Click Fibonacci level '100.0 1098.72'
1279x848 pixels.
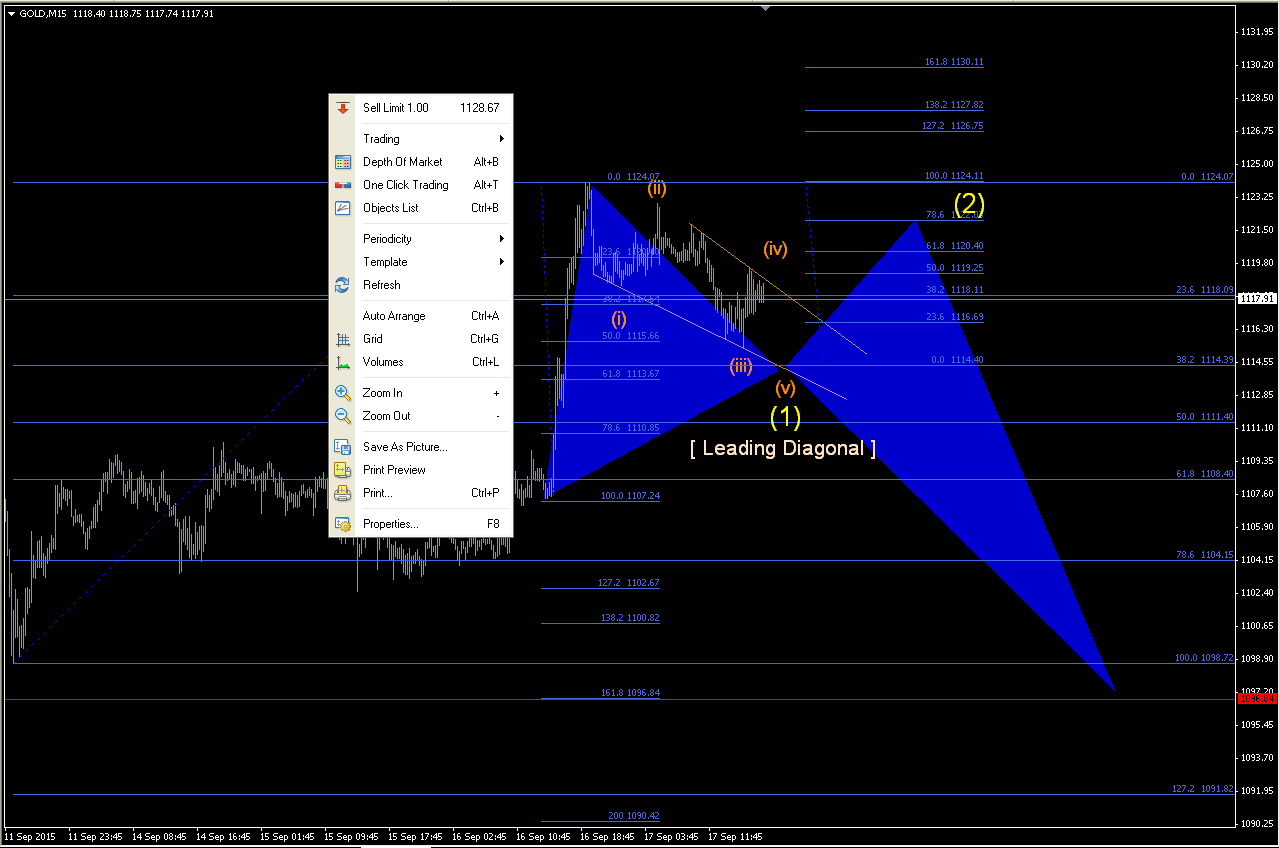pyautogui.click(x=1205, y=658)
